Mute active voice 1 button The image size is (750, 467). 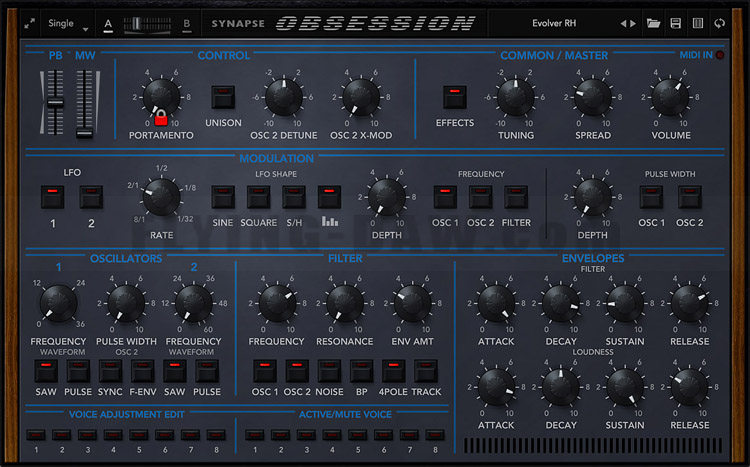254,435
